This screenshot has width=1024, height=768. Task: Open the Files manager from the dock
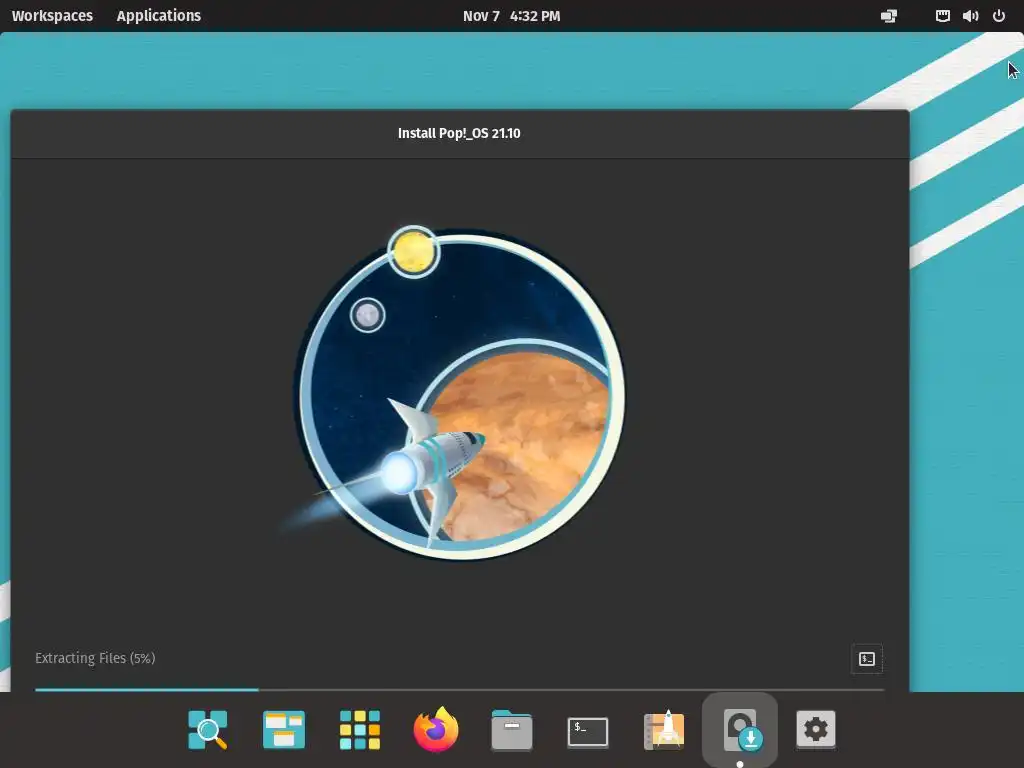(x=511, y=729)
